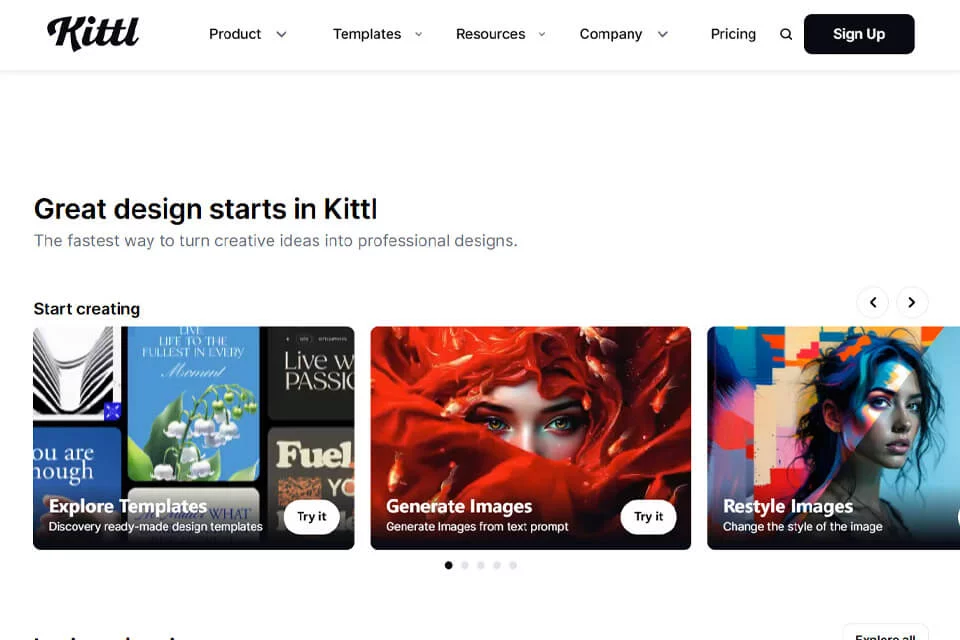The height and width of the screenshot is (640, 960).
Task: Select the second carousel pagination dot
Action: pos(465,565)
